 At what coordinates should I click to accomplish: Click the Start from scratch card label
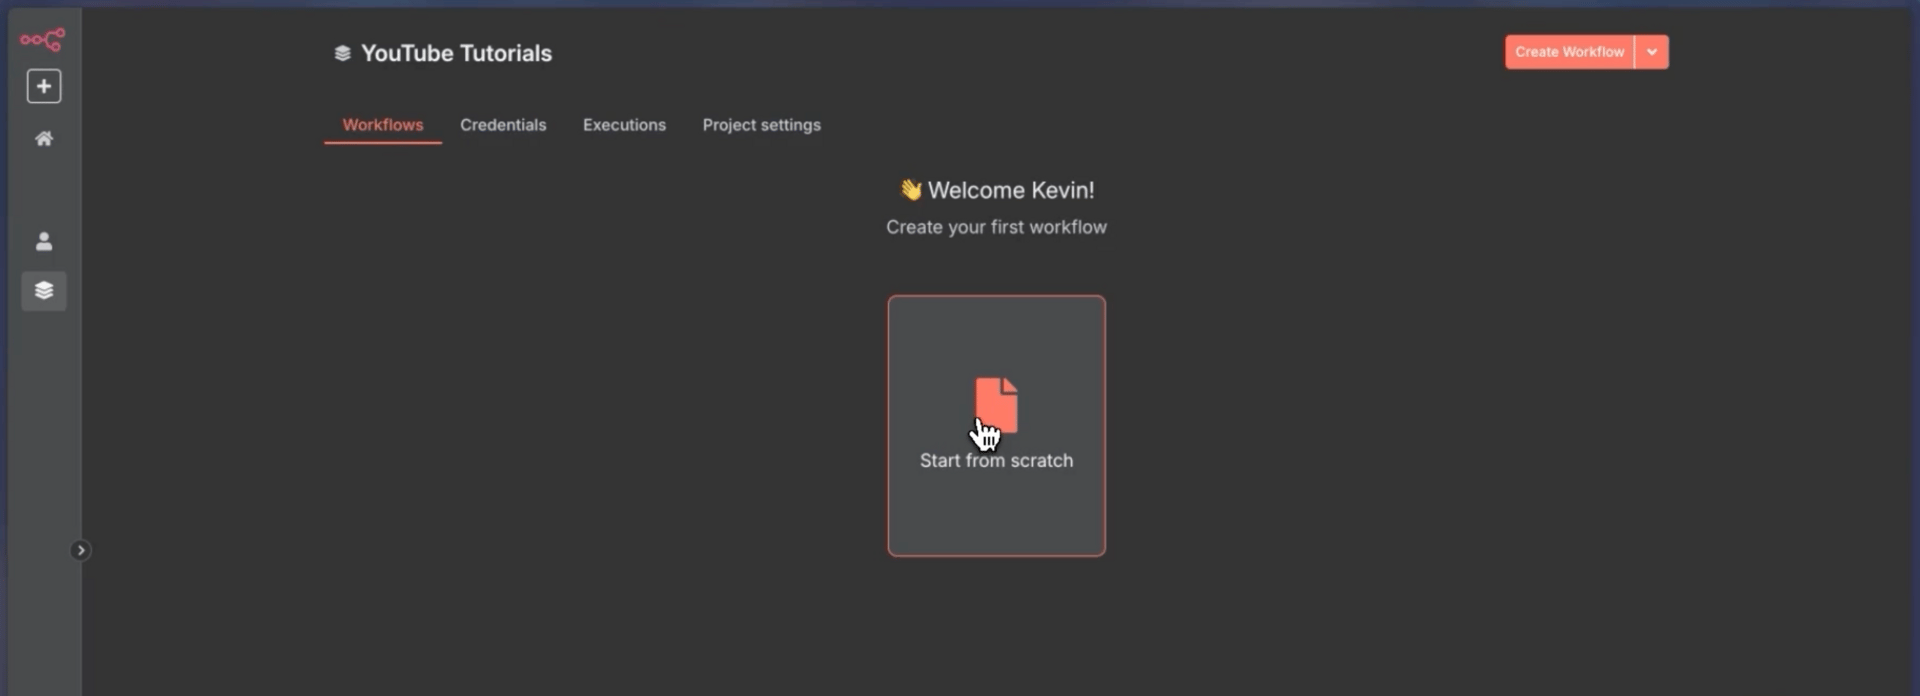(996, 461)
